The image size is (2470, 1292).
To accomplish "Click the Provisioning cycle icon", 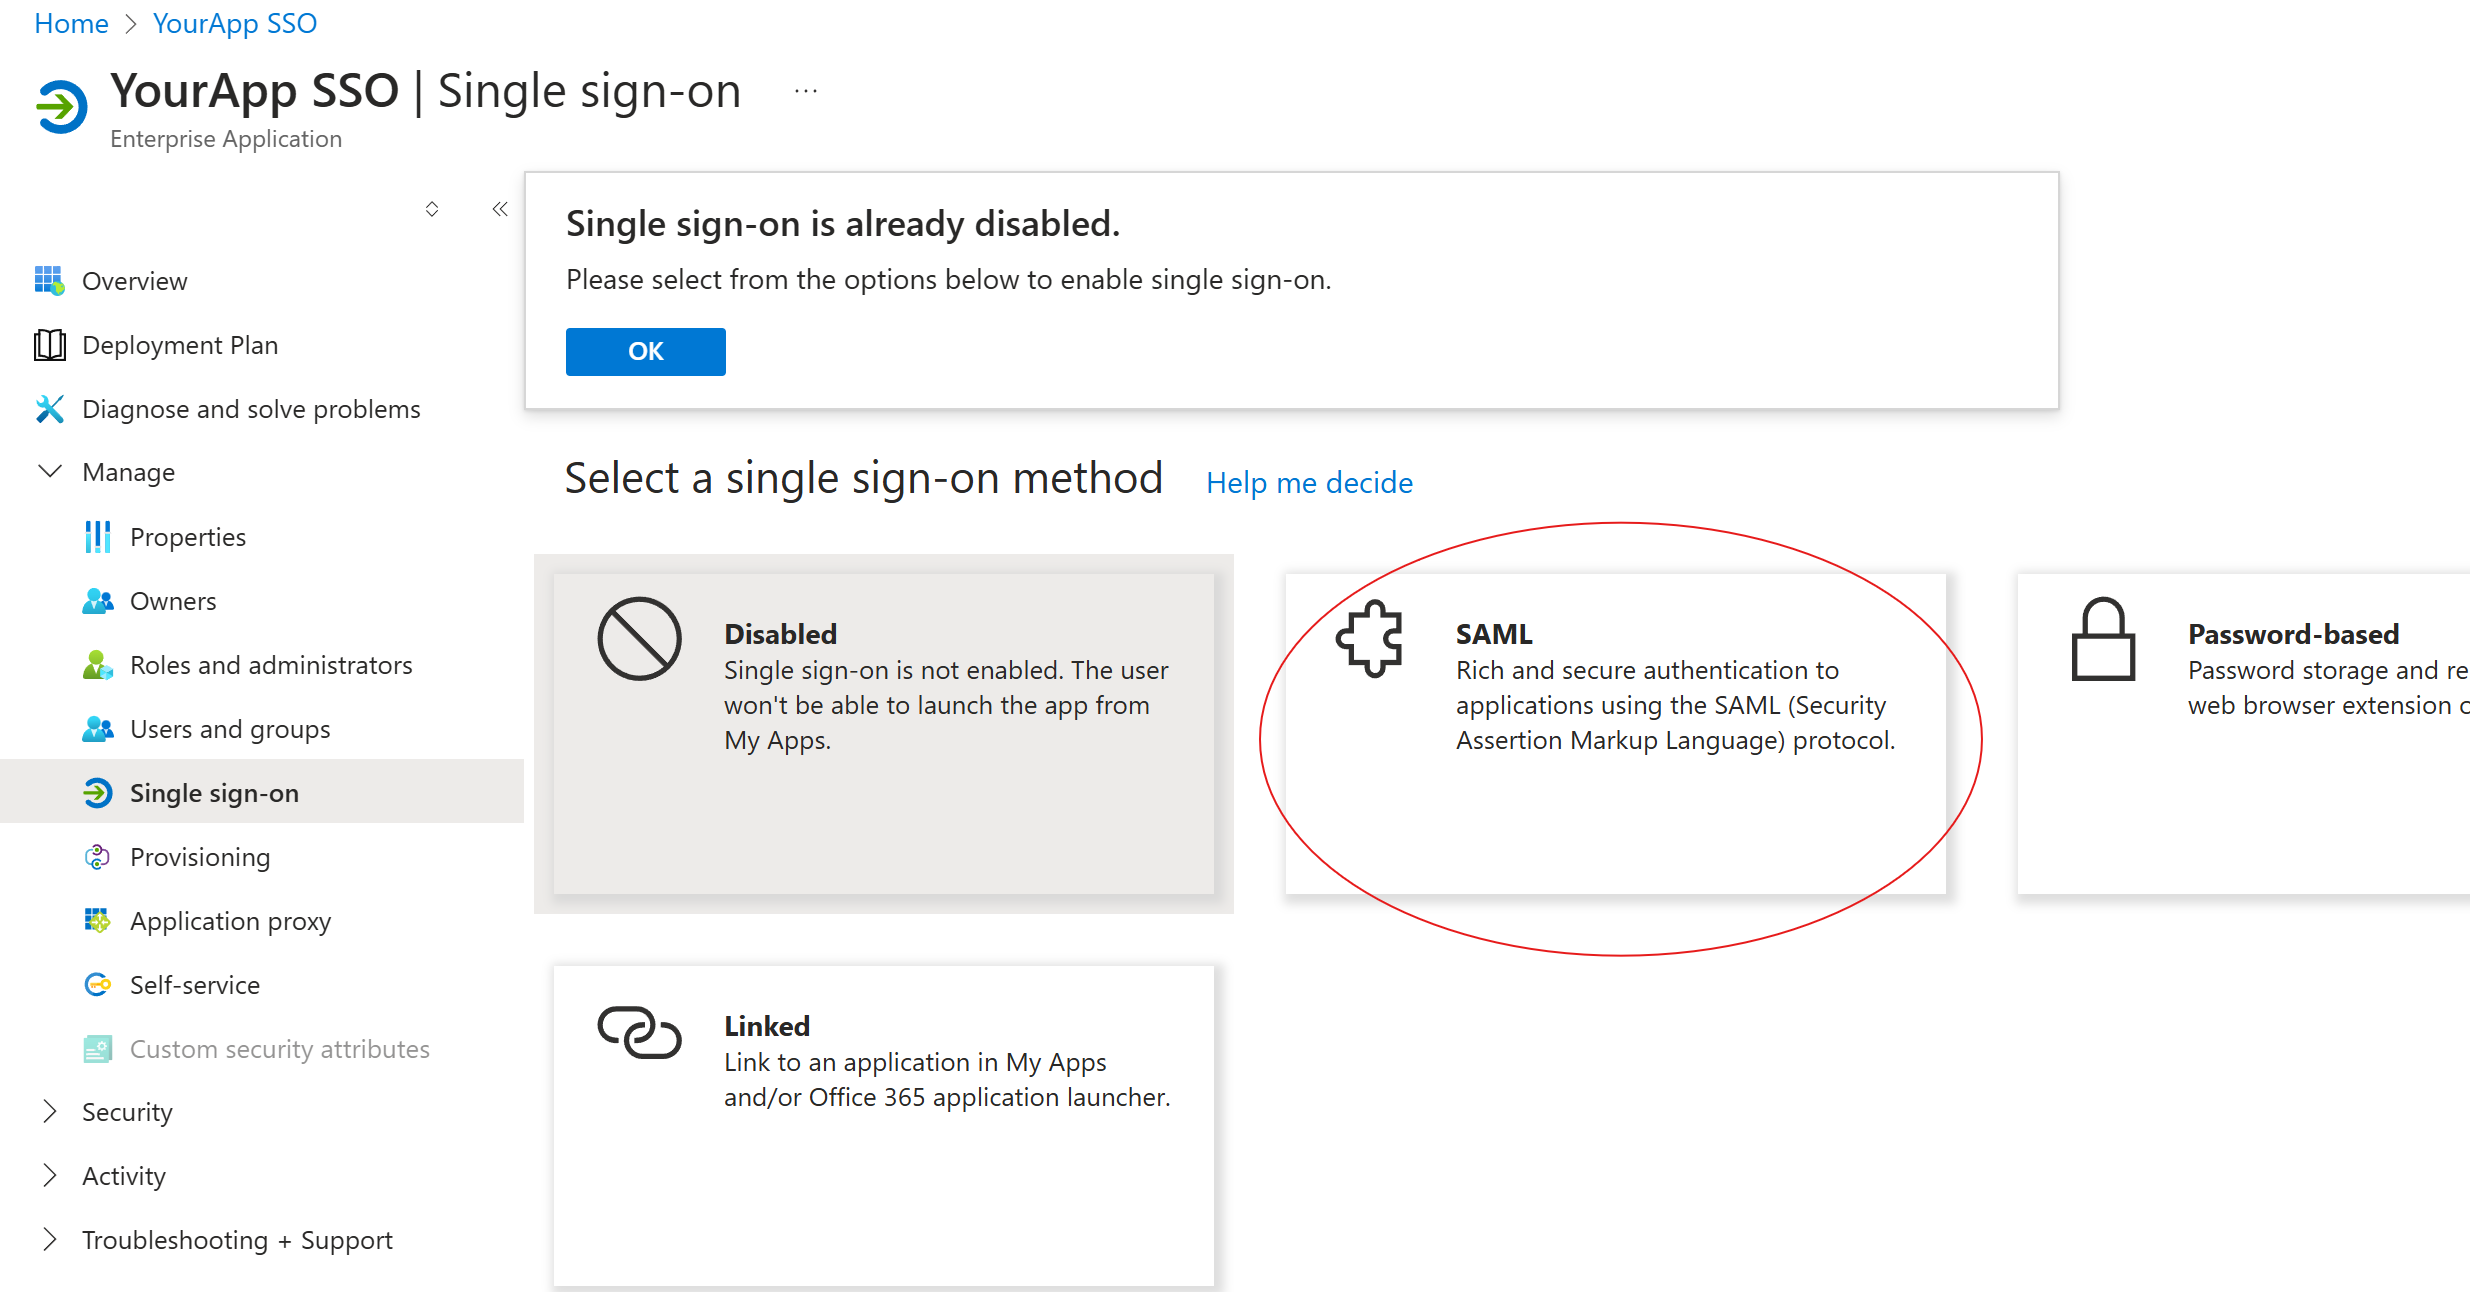I will 97,857.
